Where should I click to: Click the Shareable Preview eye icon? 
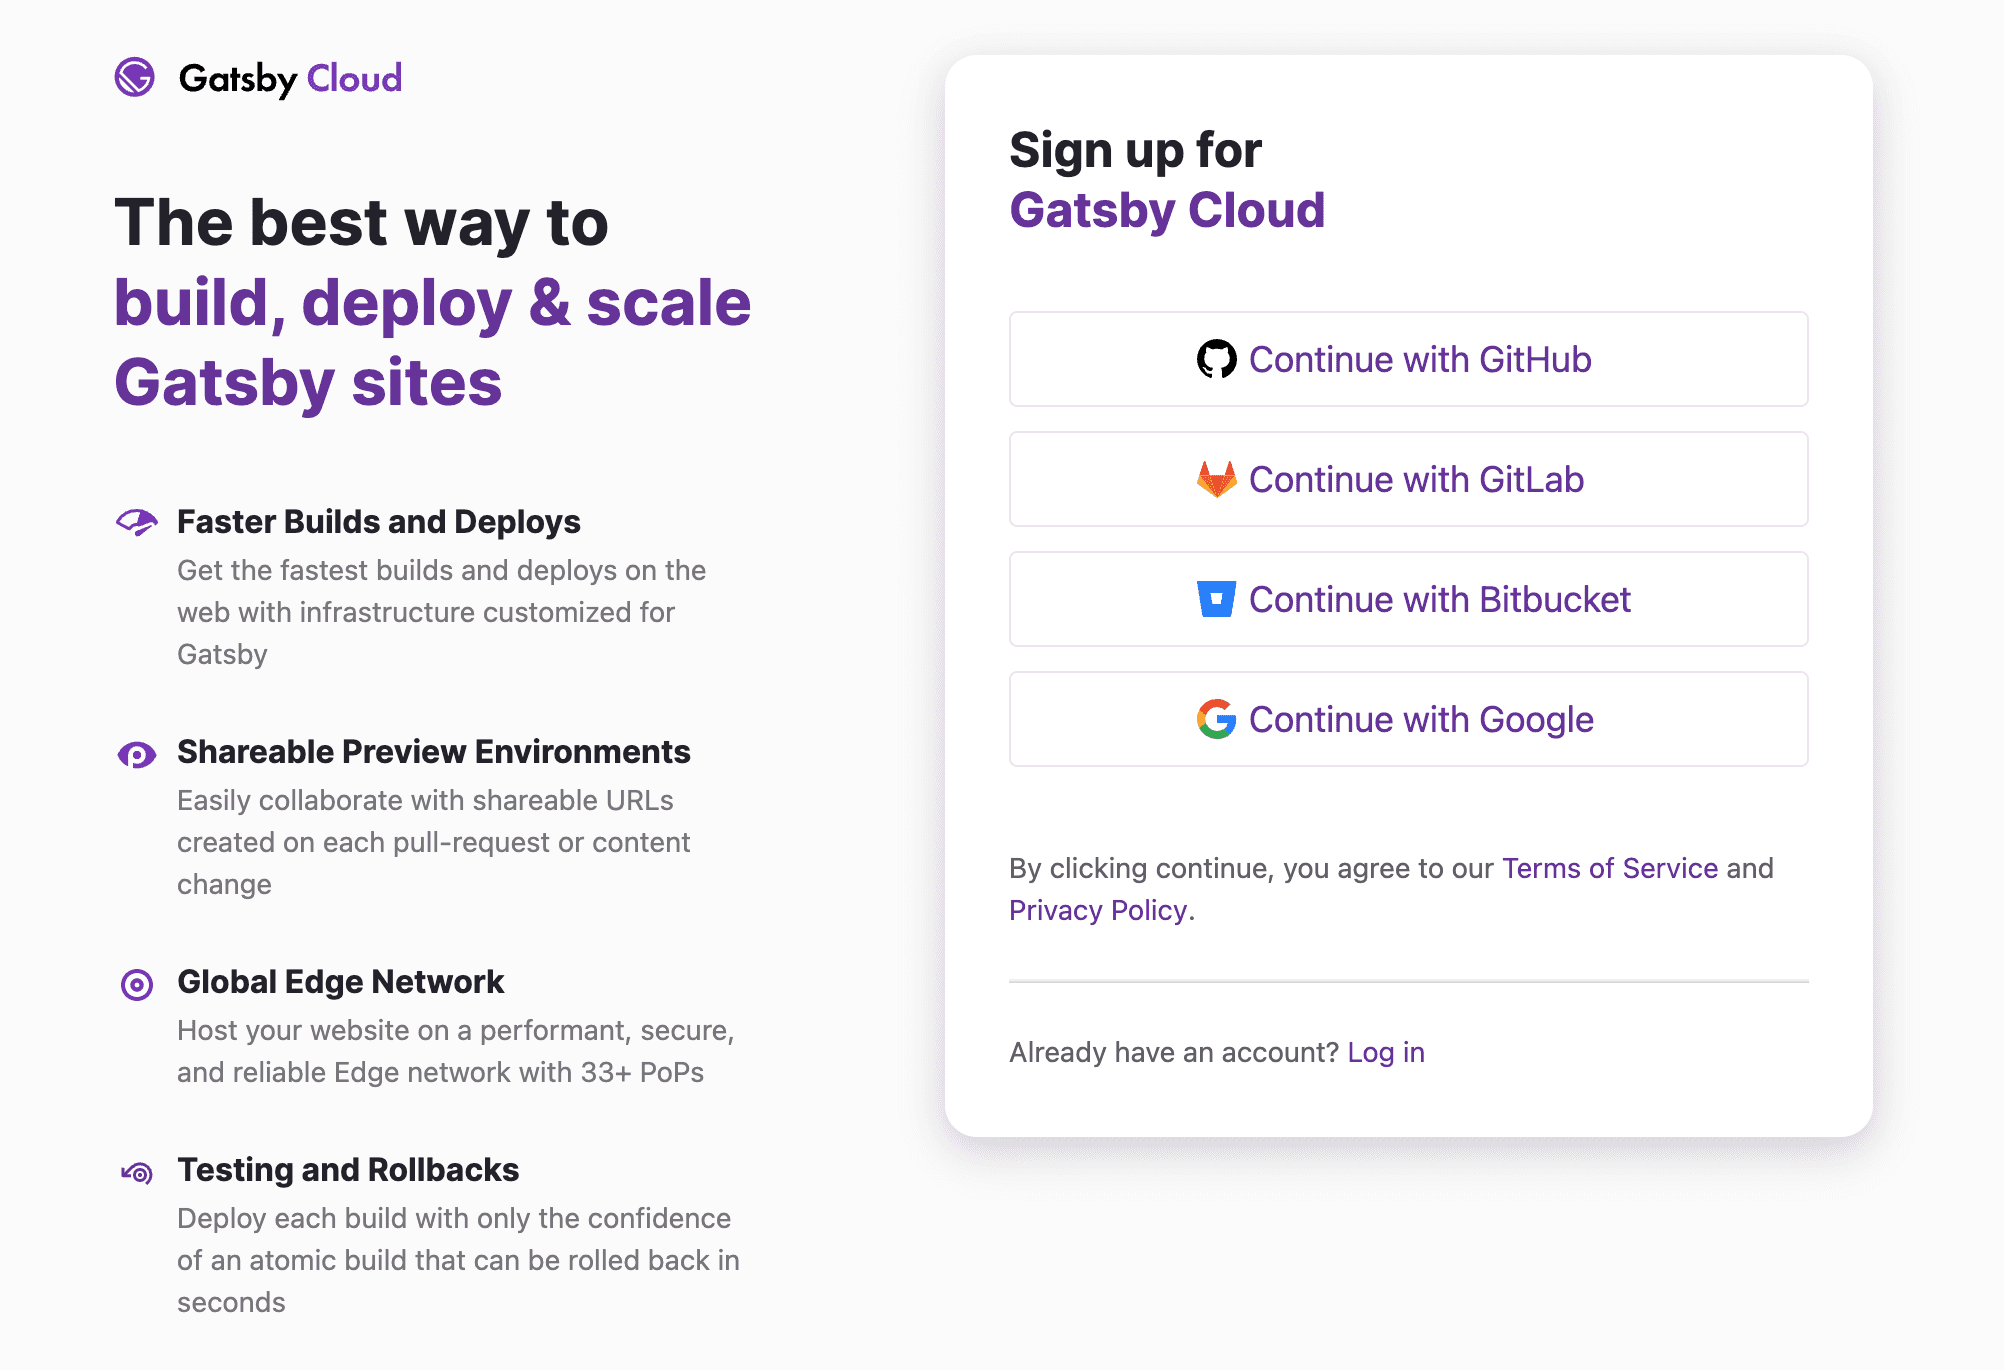coord(137,755)
